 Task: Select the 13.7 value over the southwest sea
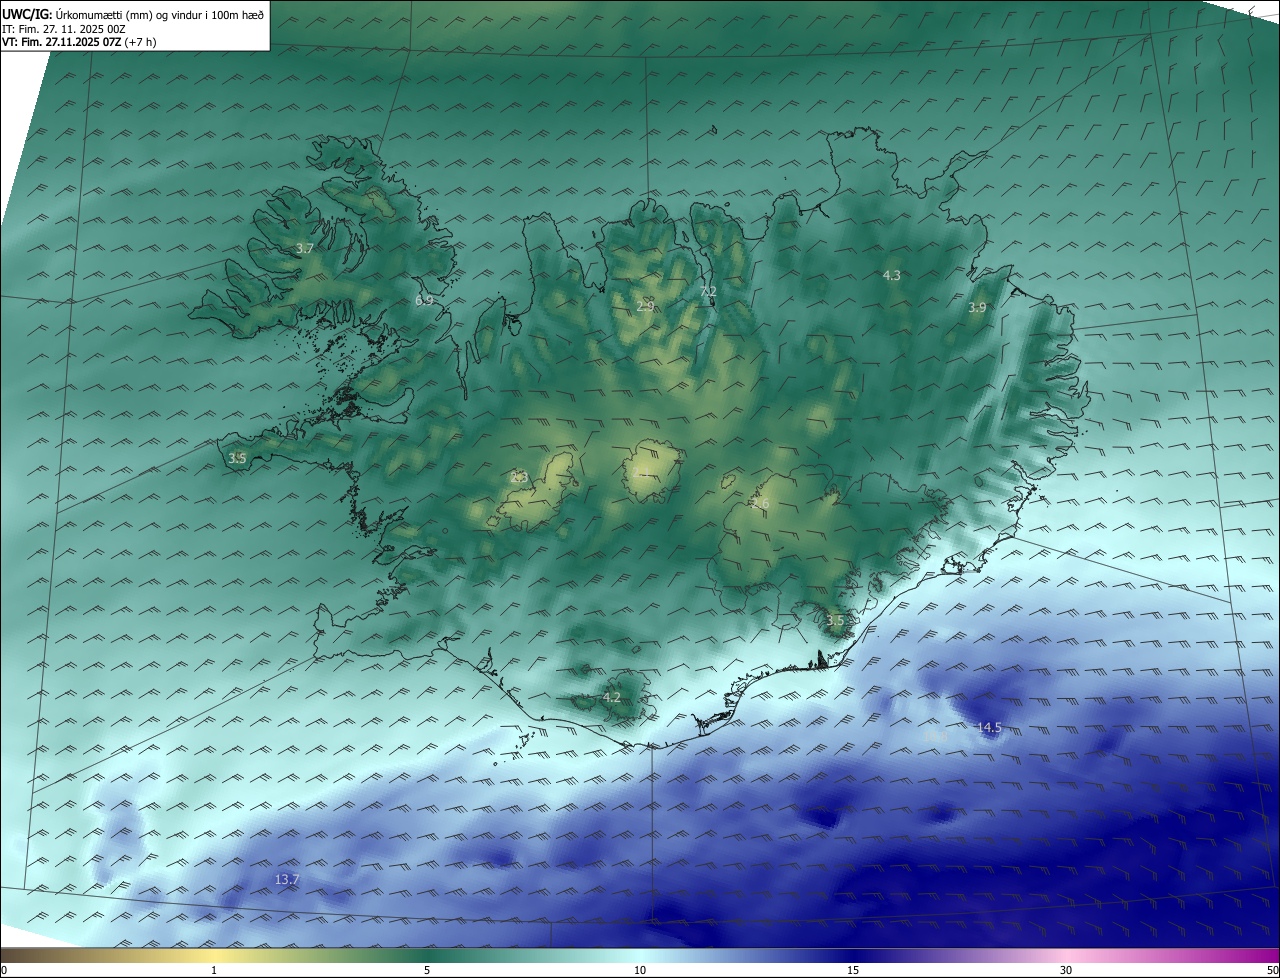pyautogui.click(x=287, y=879)
